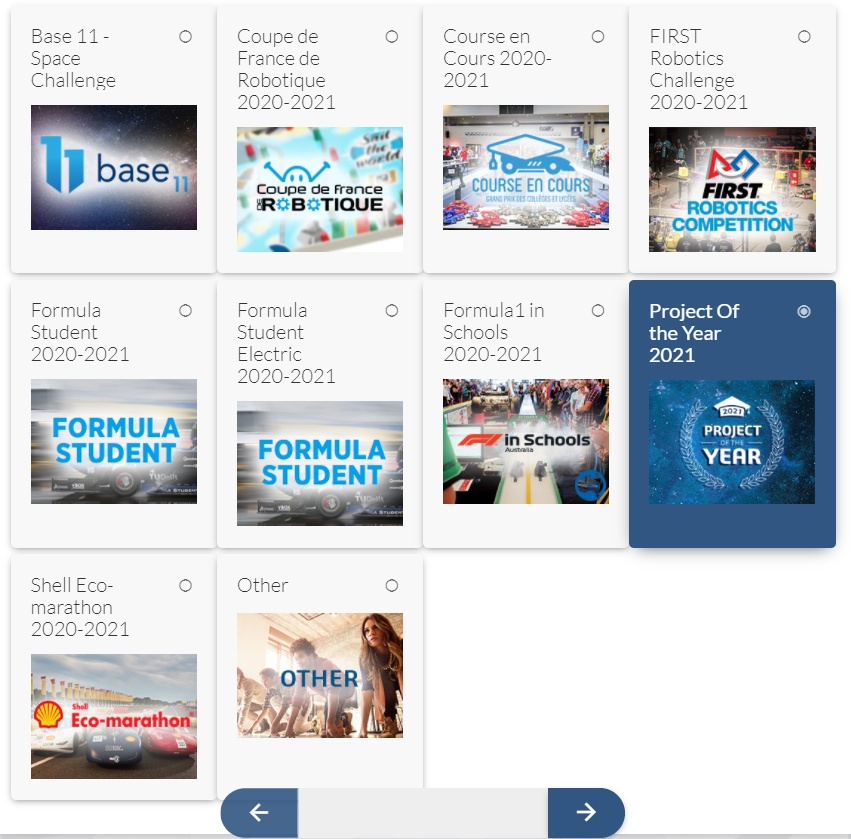The image size is (851, 839).
Task: Click Project Of the Year 2021 radio button
Action: [x=804, y=312]
